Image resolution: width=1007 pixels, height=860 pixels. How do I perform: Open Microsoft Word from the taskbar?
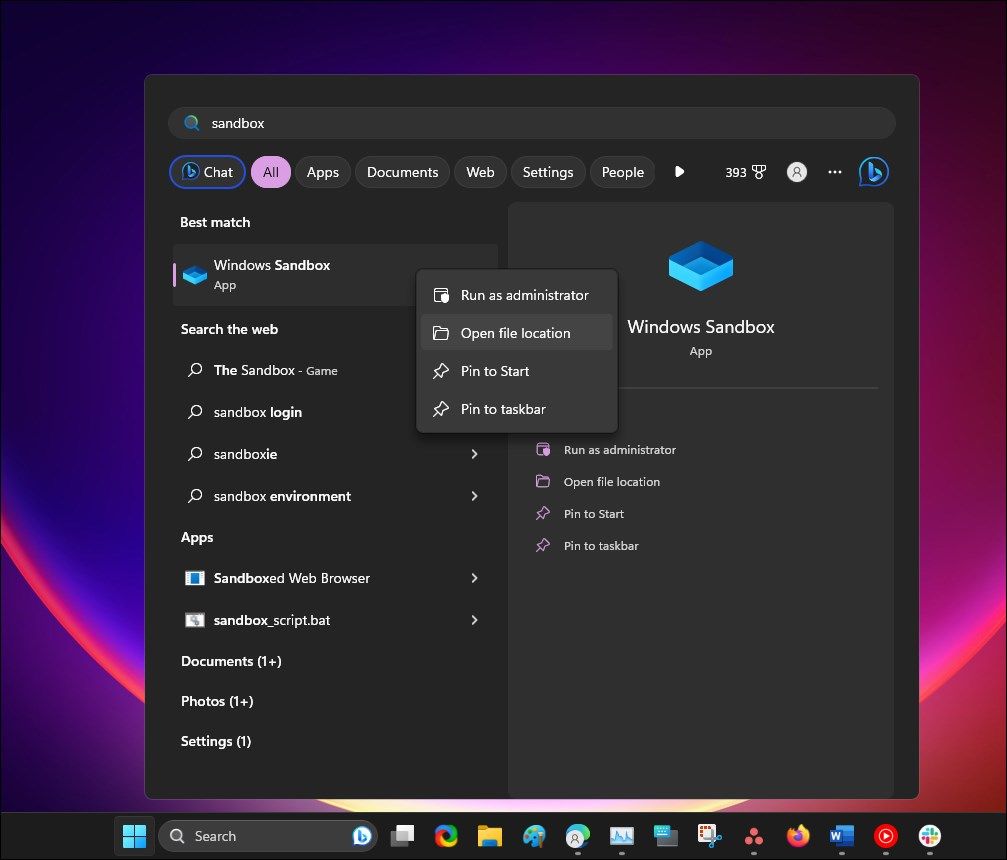841,836
